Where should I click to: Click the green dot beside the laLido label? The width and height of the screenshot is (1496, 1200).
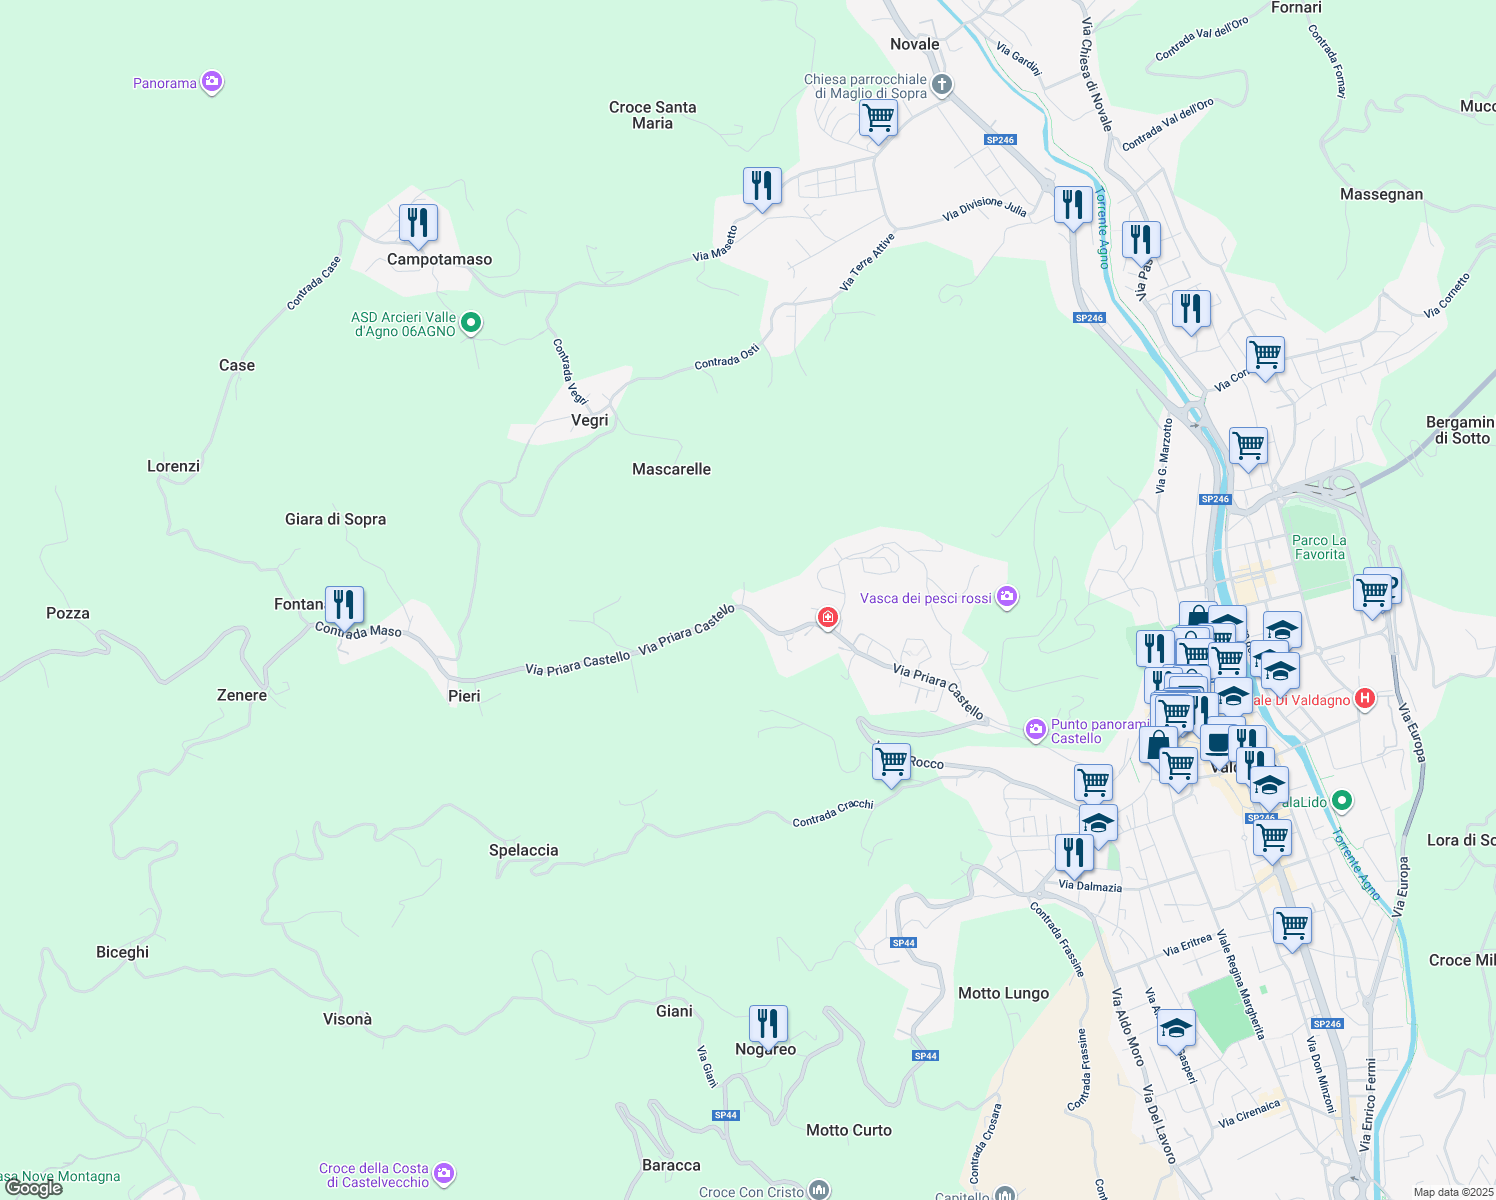(x=1340, y=802)
